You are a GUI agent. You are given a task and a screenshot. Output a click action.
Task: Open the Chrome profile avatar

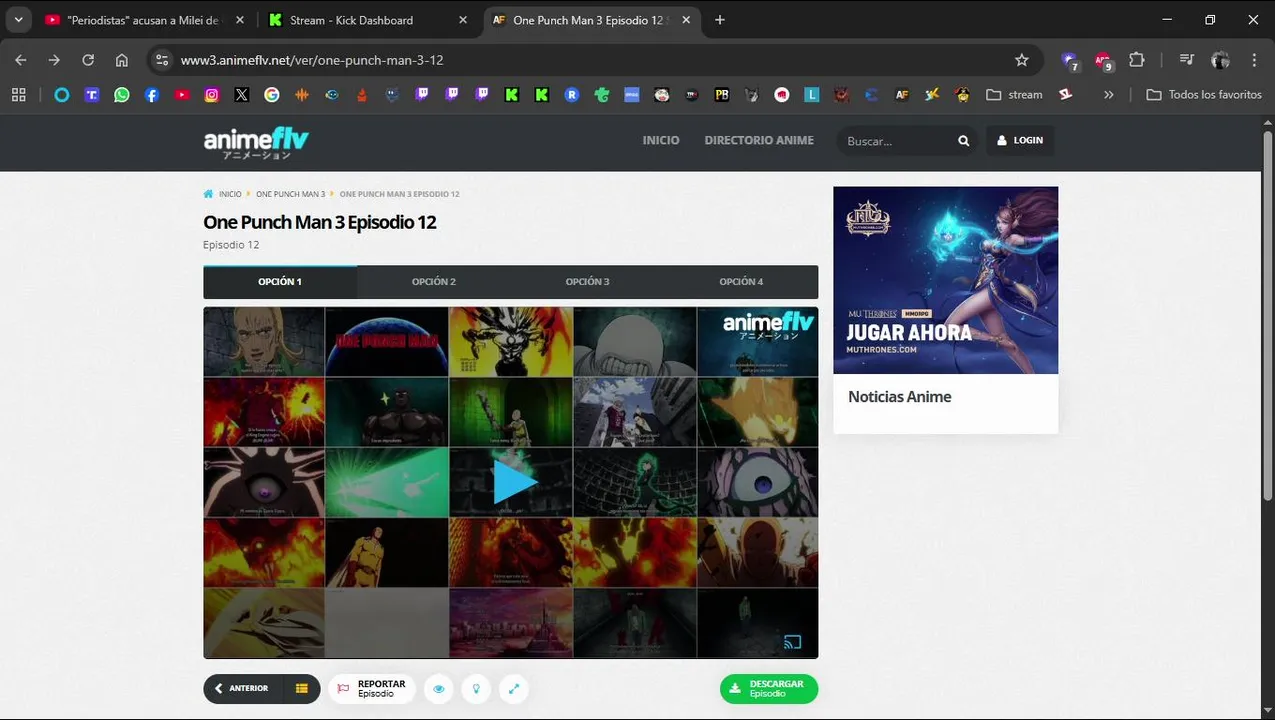(x=1220, y=60)
